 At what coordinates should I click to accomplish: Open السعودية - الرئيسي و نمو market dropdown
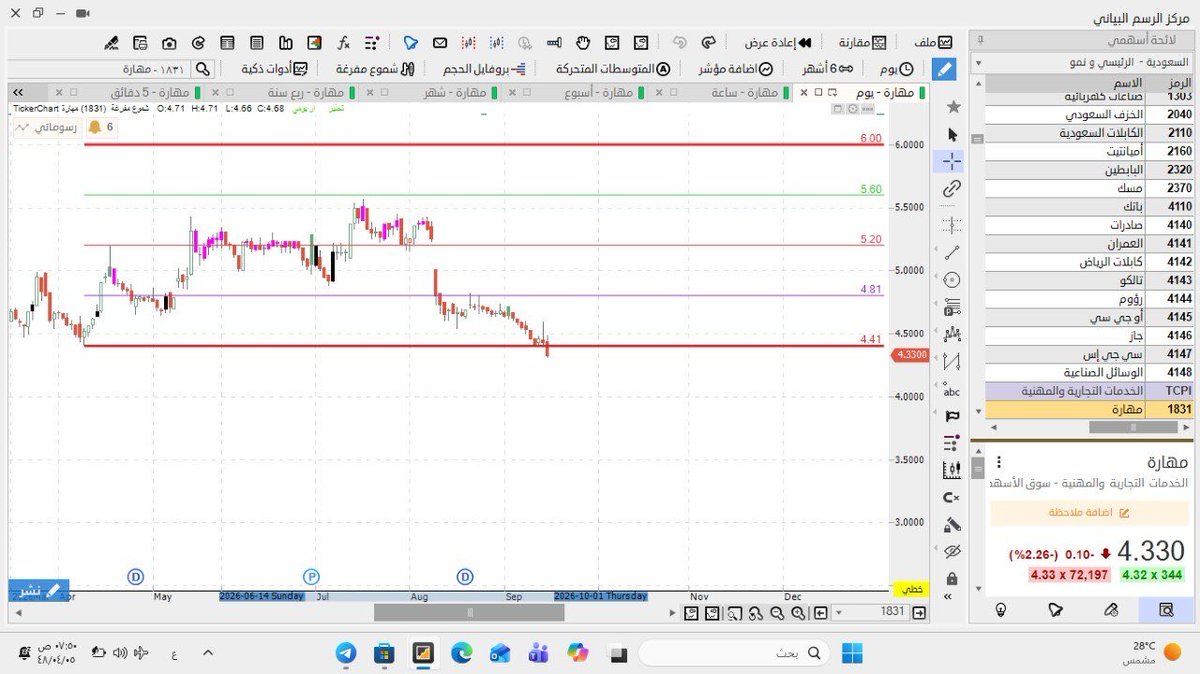tap(1080, 62)
